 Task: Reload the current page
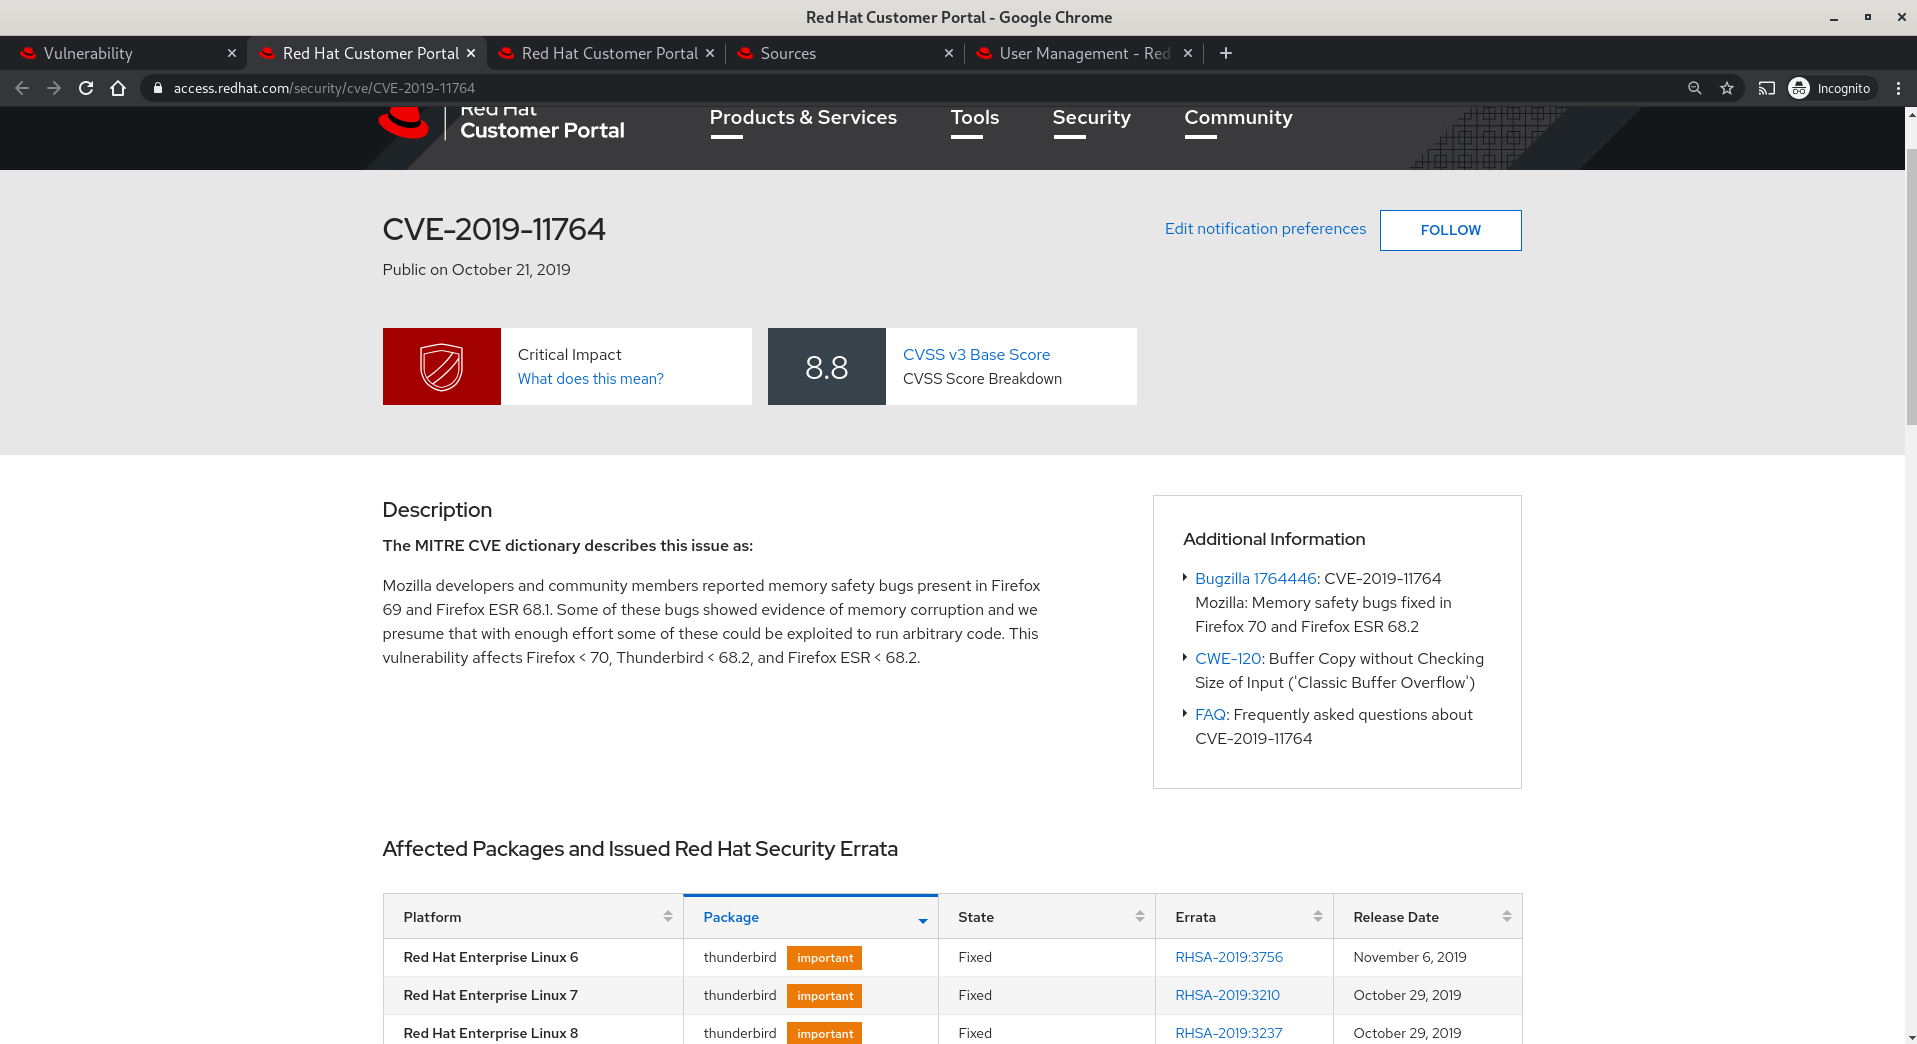(x=86, y=88)
